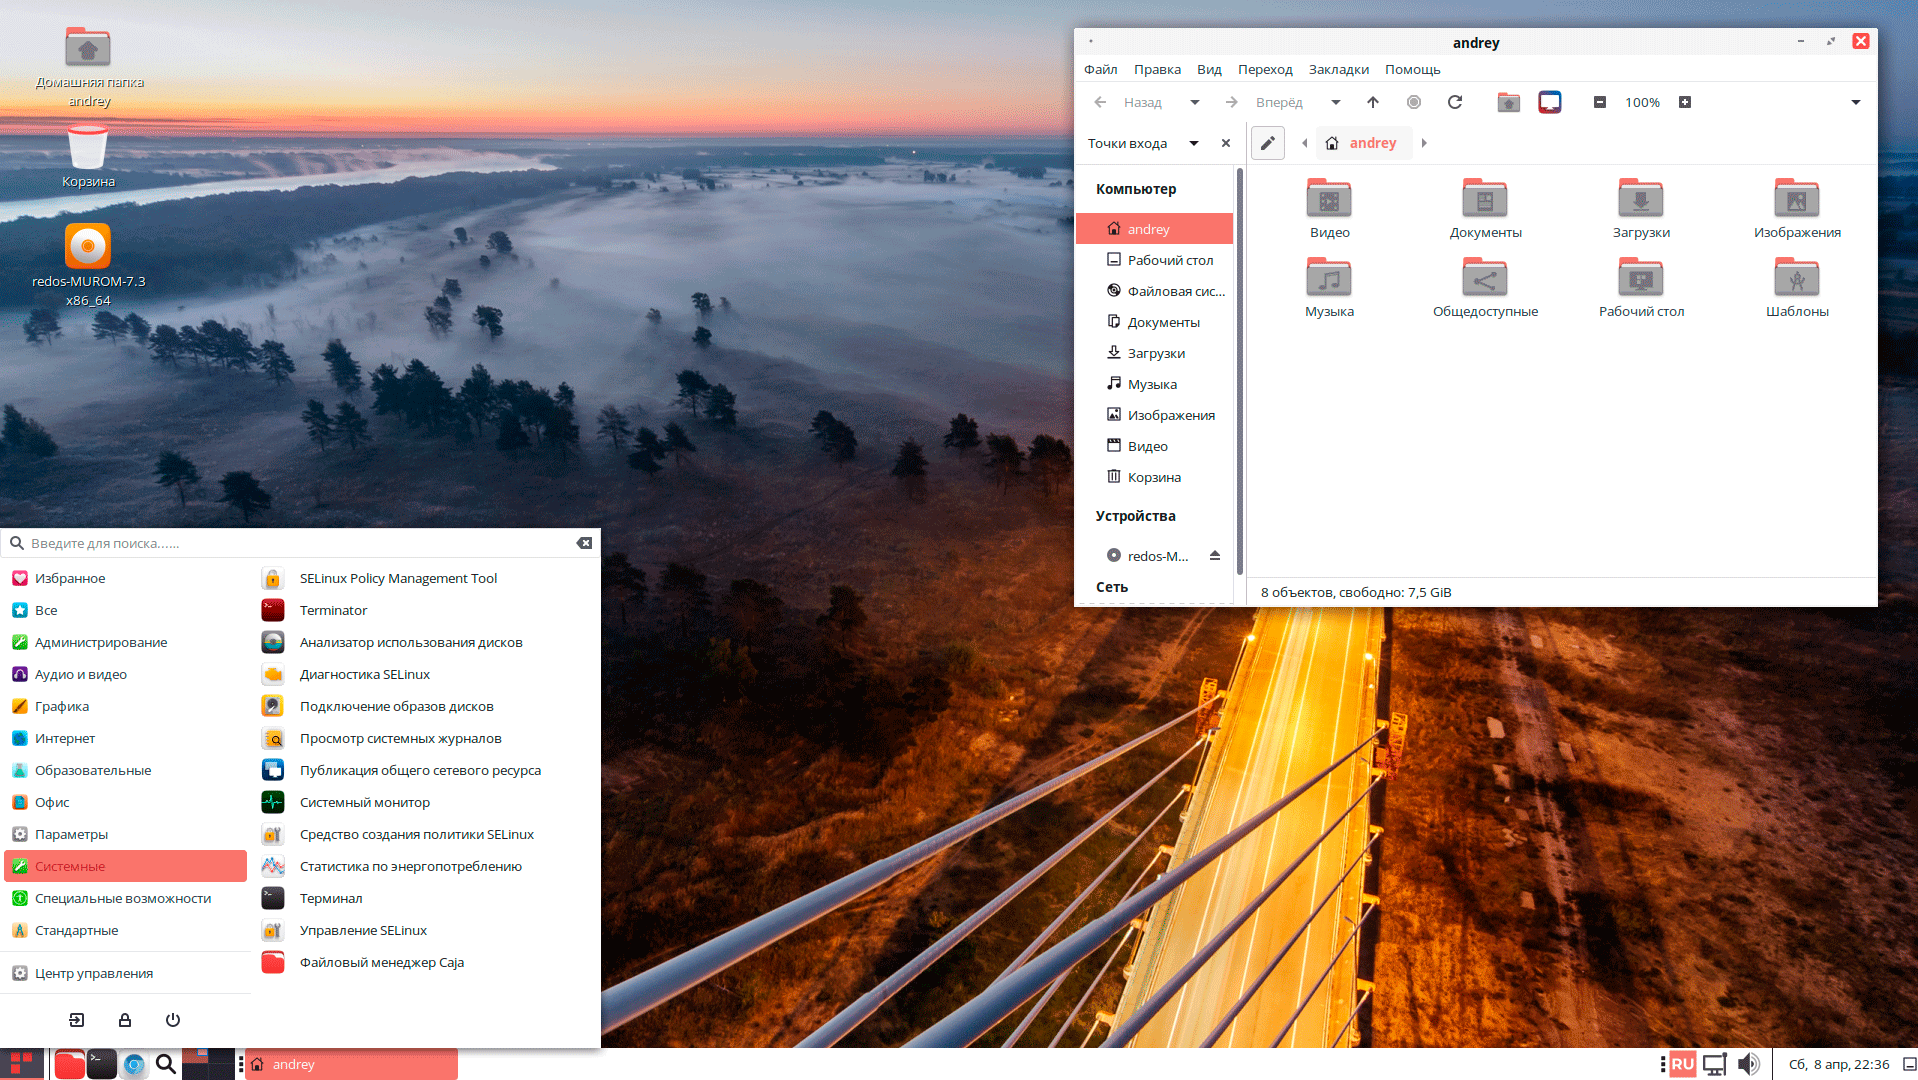
Task: Mute volume via the speaker tray icon
Action: 1748,1064
